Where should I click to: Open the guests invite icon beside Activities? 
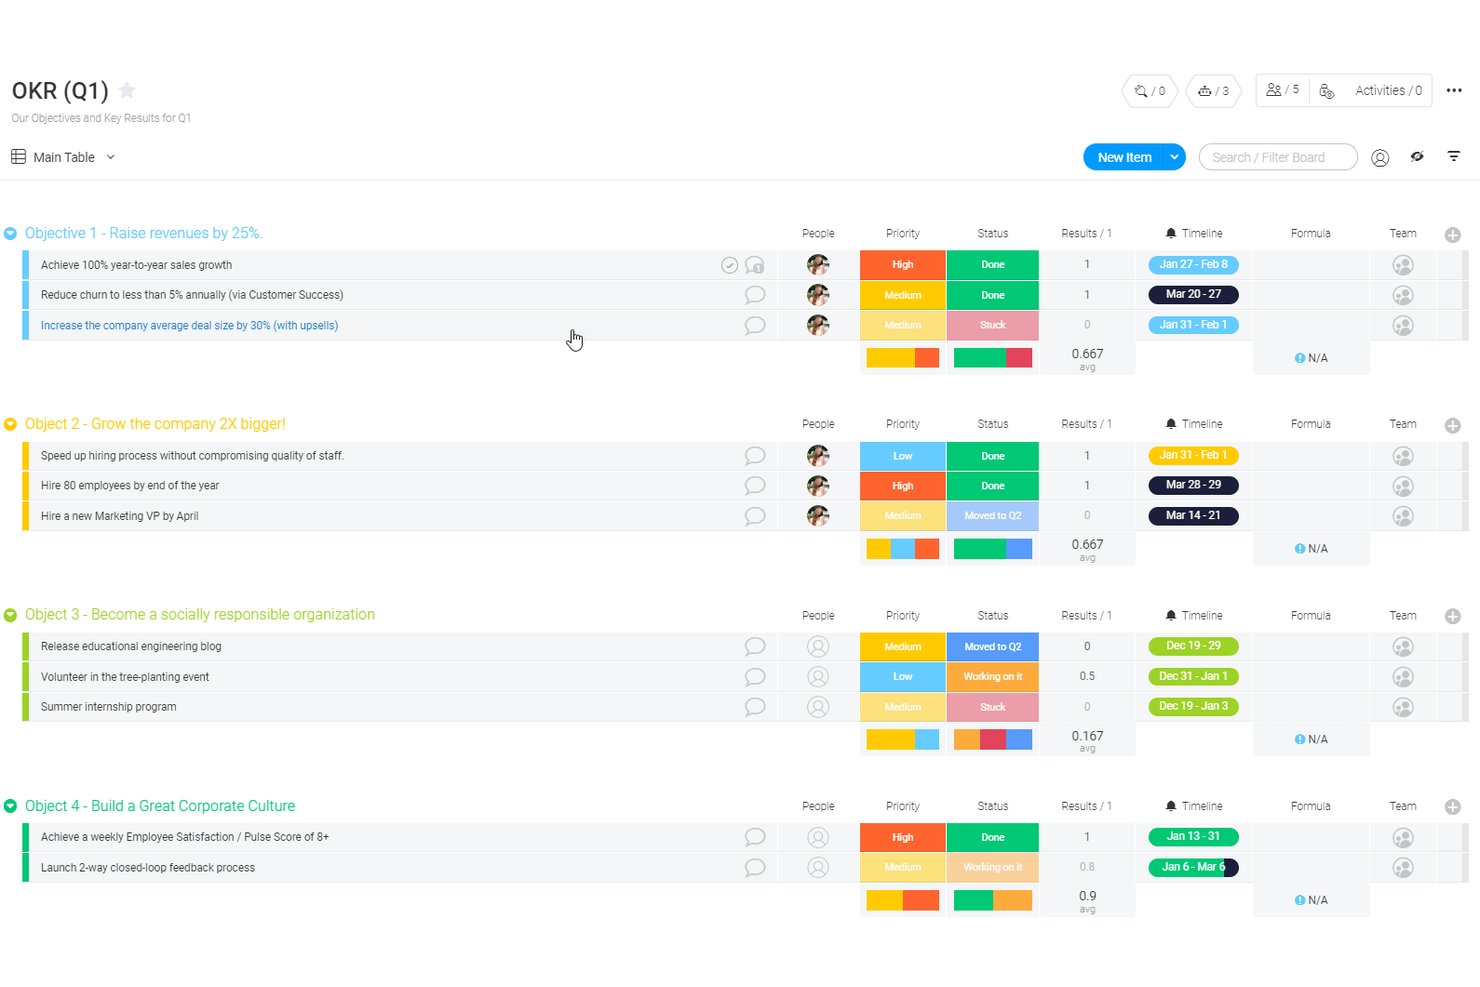(x=1327, y=91)
